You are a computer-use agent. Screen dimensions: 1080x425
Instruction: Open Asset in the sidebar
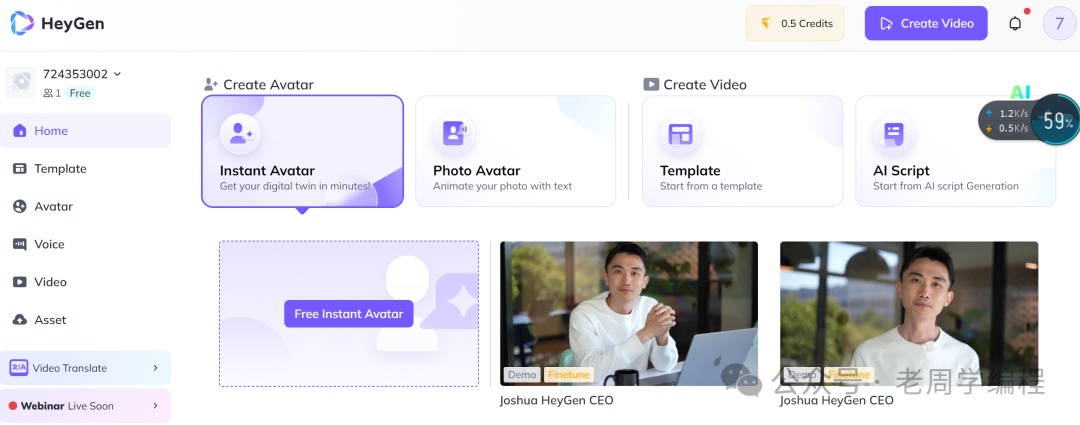pyautogui.click(x=85, y=320)
